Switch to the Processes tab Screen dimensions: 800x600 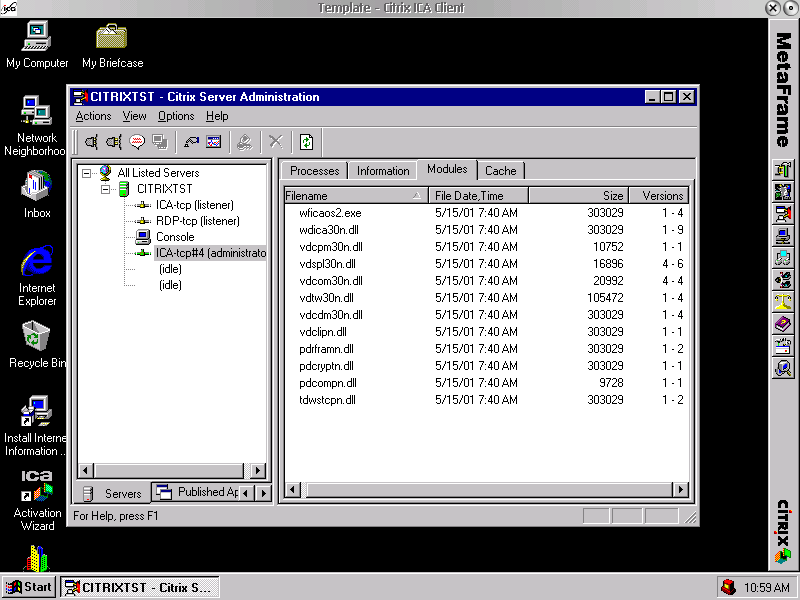click(314, 171)
